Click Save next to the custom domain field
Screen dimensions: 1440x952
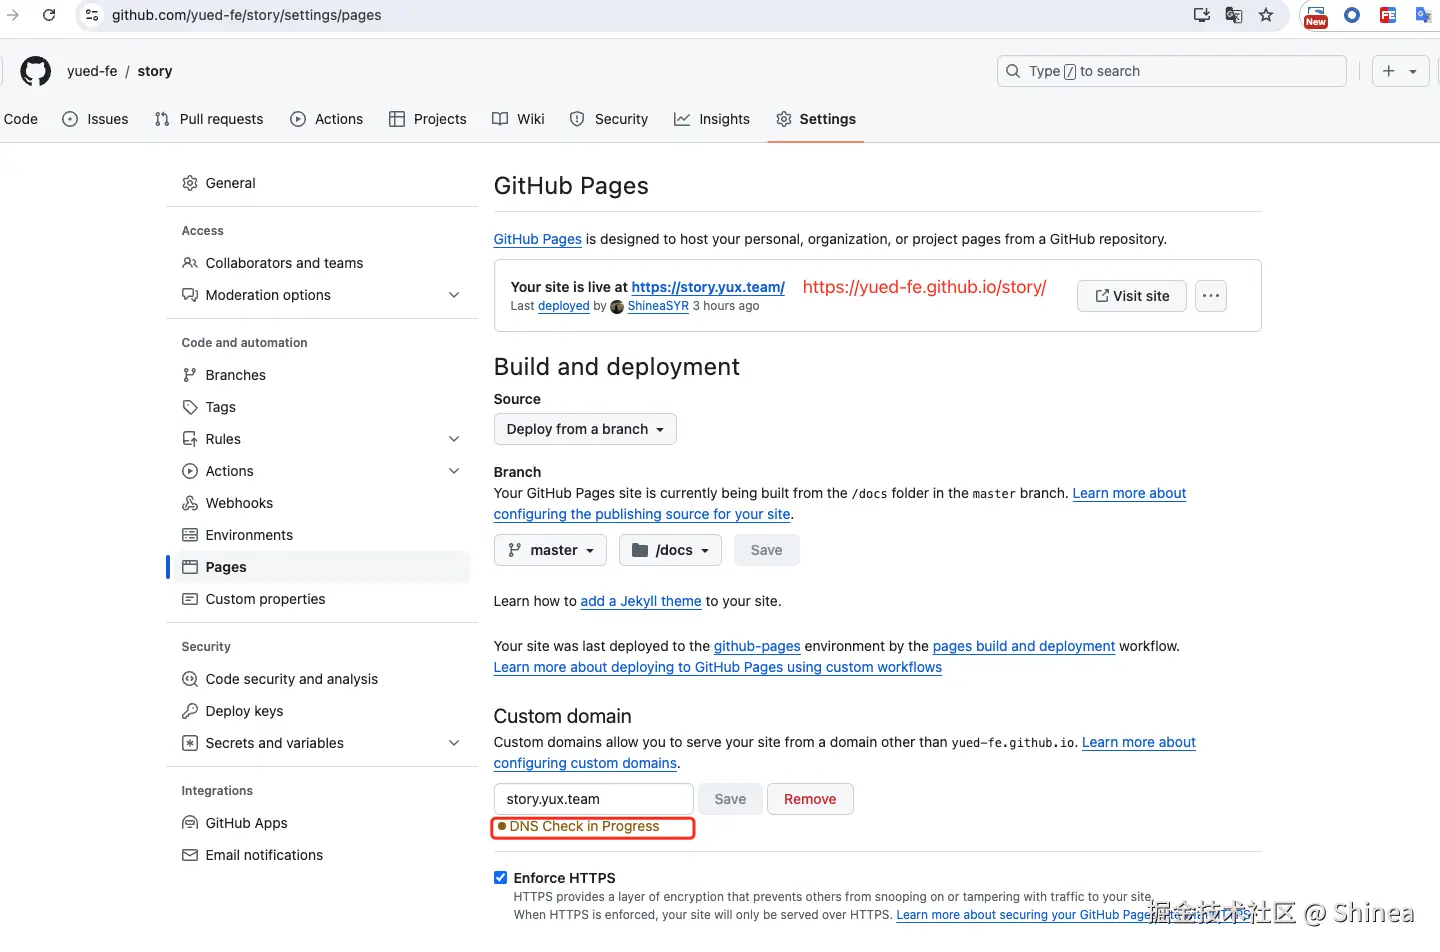pos(730,799)
